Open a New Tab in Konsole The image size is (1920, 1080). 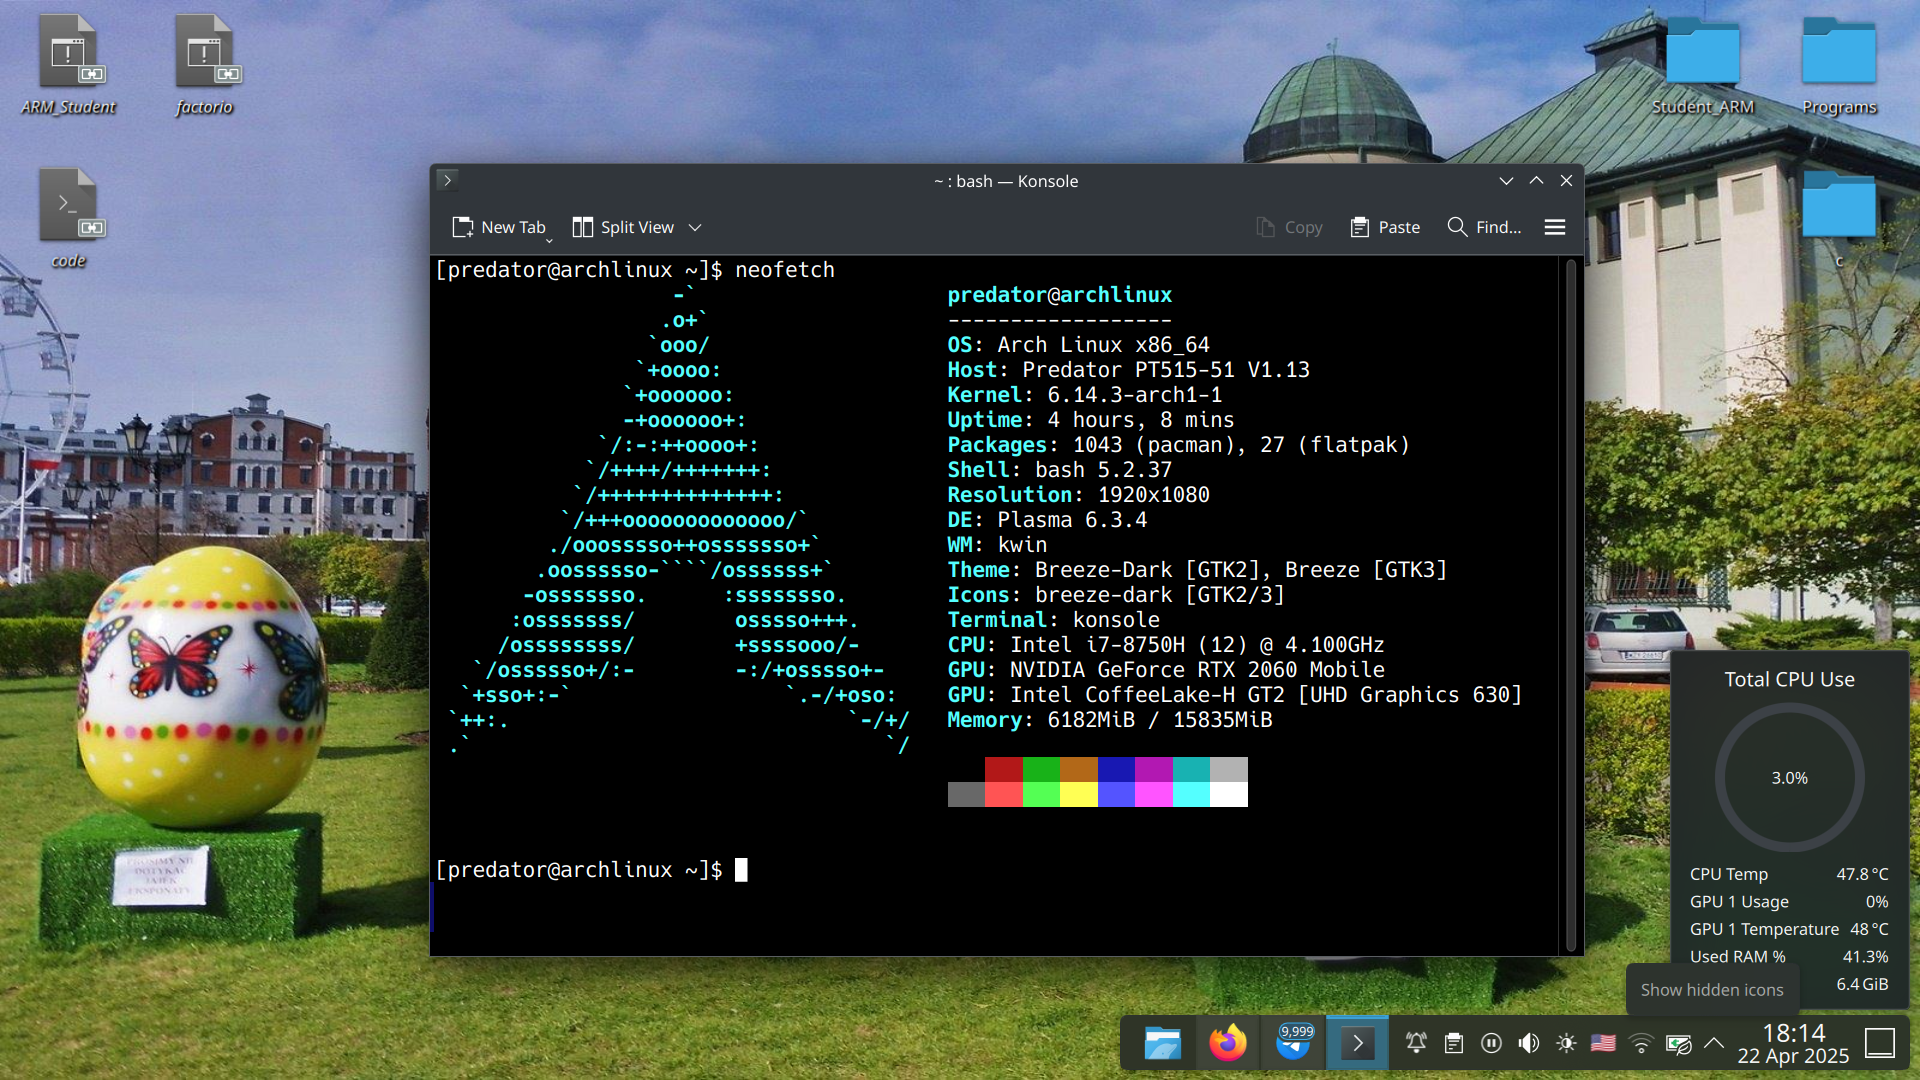[x=498, y=227]
